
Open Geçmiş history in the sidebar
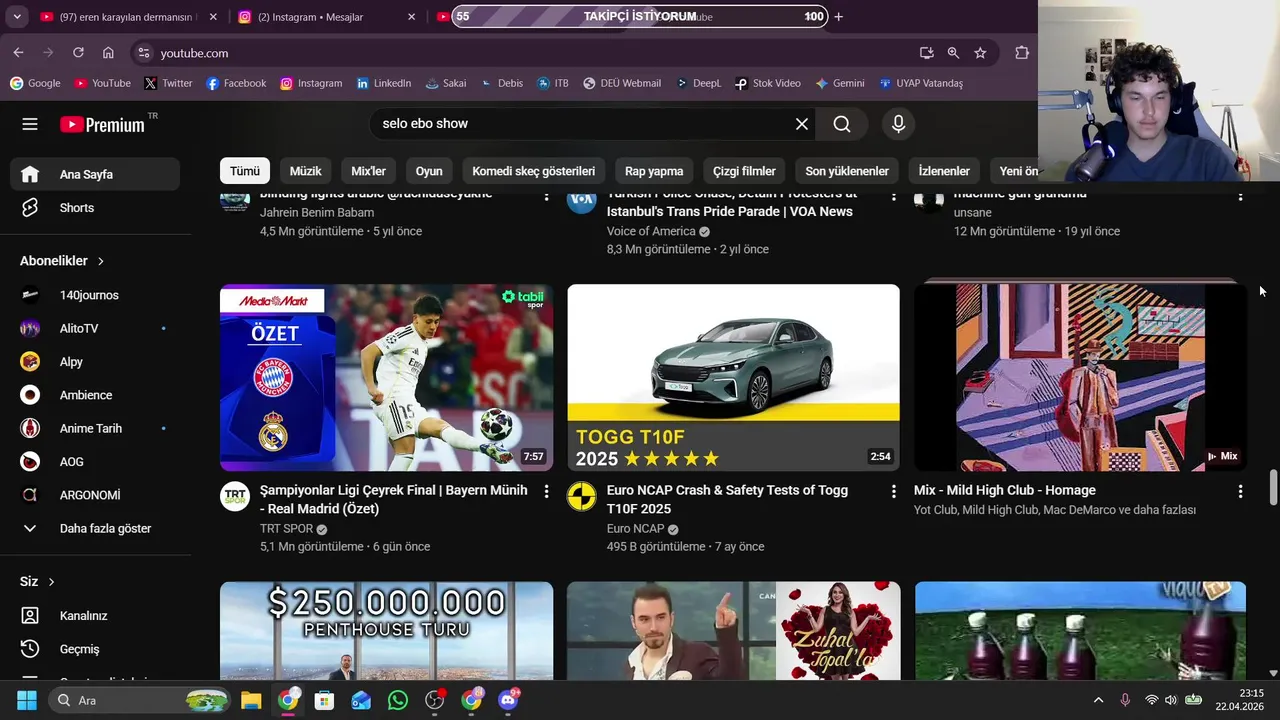pos(95,649)
